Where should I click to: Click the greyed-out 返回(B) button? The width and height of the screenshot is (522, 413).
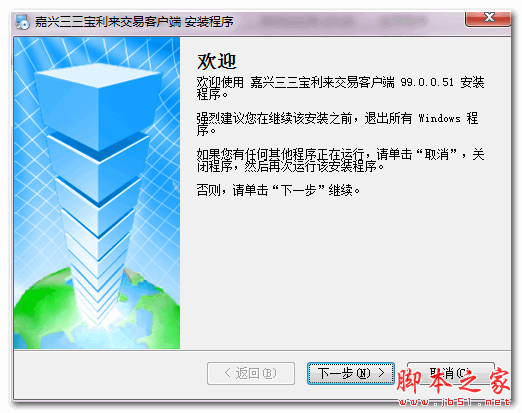pos(251,373)
